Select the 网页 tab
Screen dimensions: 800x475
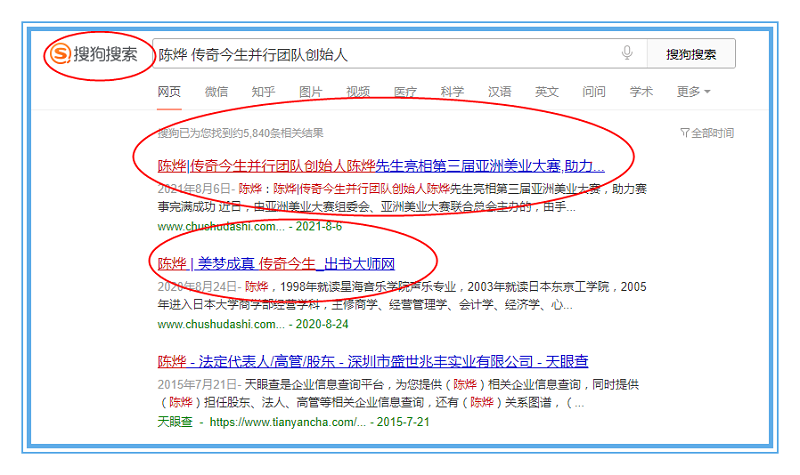(x=169, y=92)
